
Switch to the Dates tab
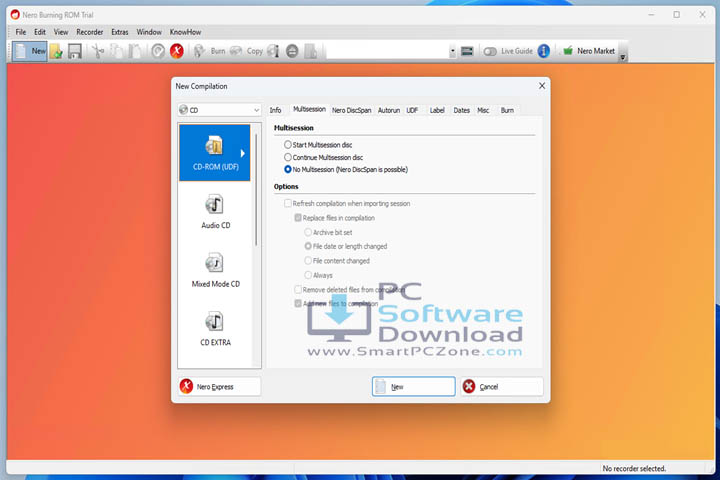[461, 110]
